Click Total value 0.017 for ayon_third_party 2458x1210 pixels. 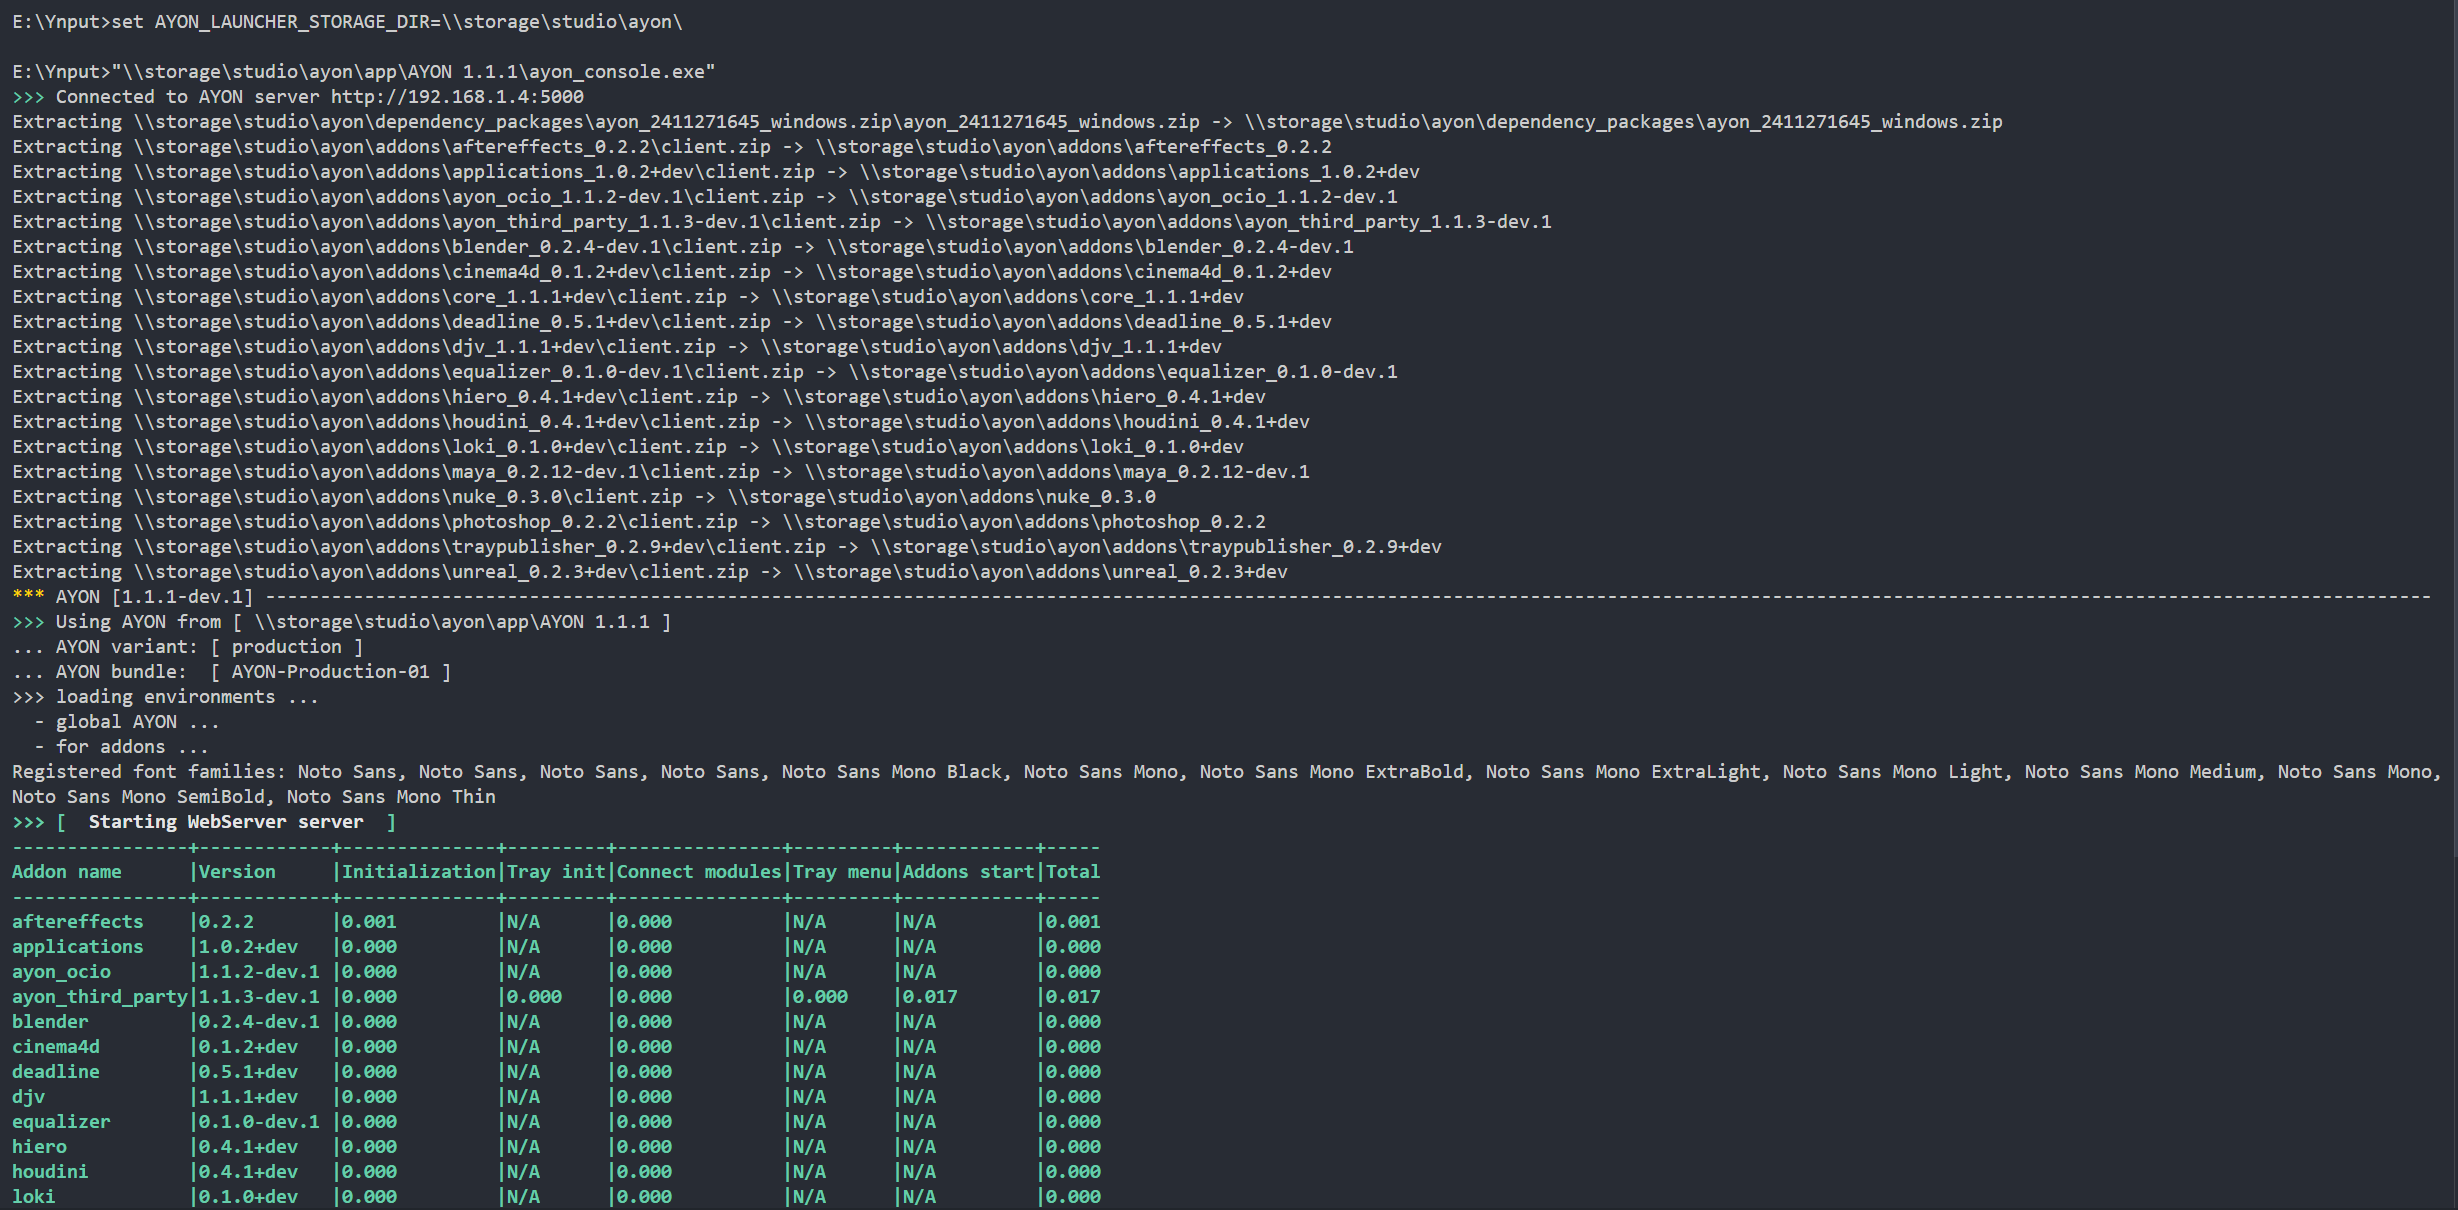pyautogui.click(x=1073, y=997)
